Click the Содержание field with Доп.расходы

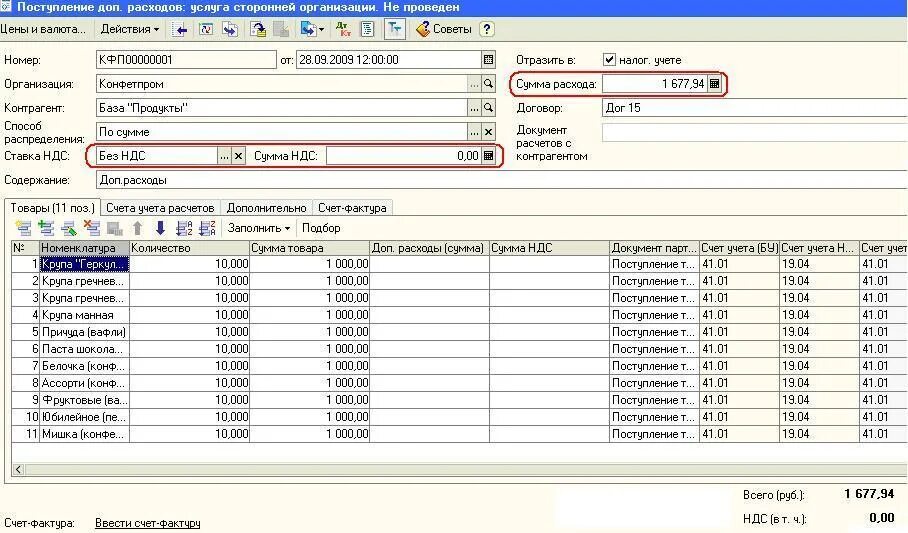pyautogui.click(x=502, y=180)
